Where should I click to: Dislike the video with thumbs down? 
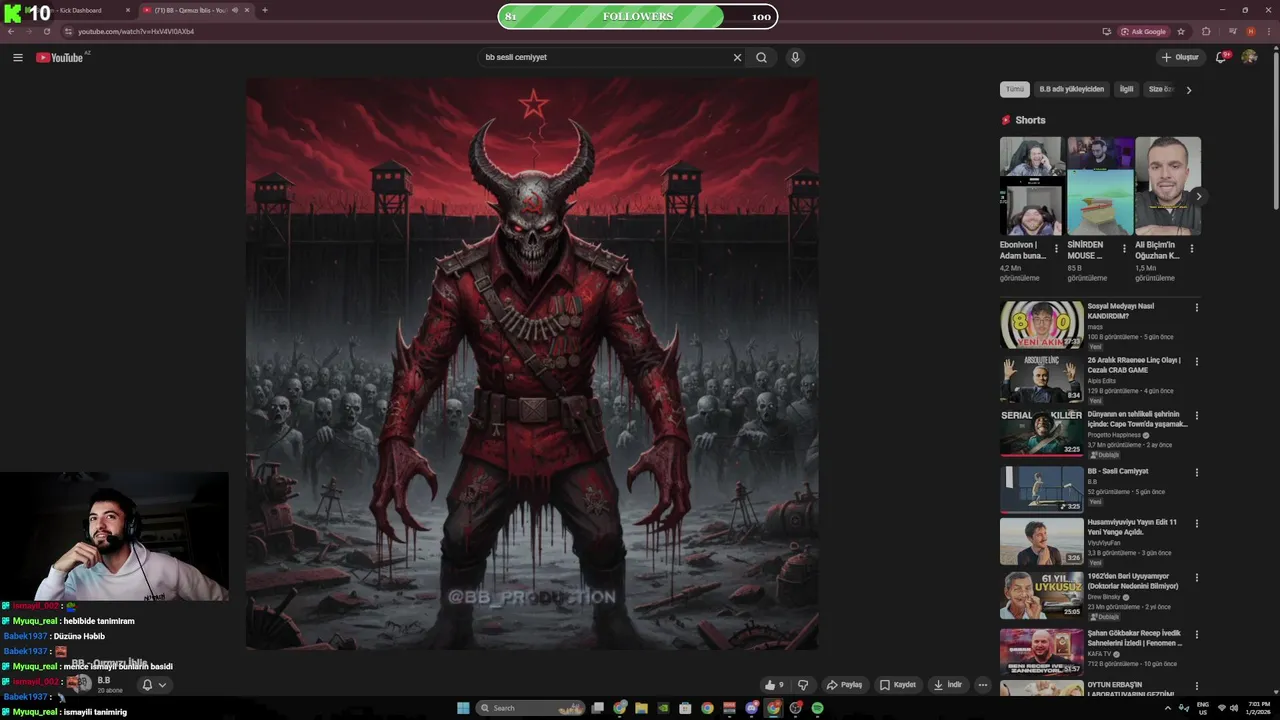(802, 685)
